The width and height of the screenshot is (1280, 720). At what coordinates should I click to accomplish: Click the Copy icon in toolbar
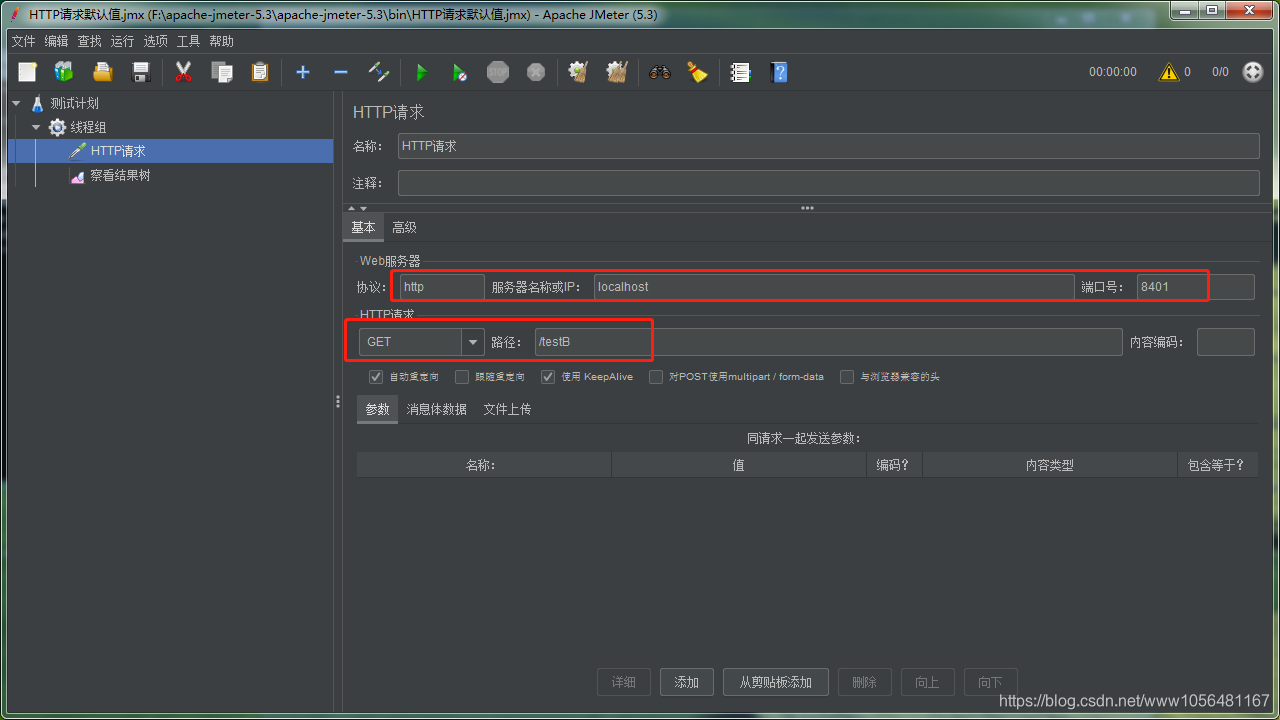[221, 72]
